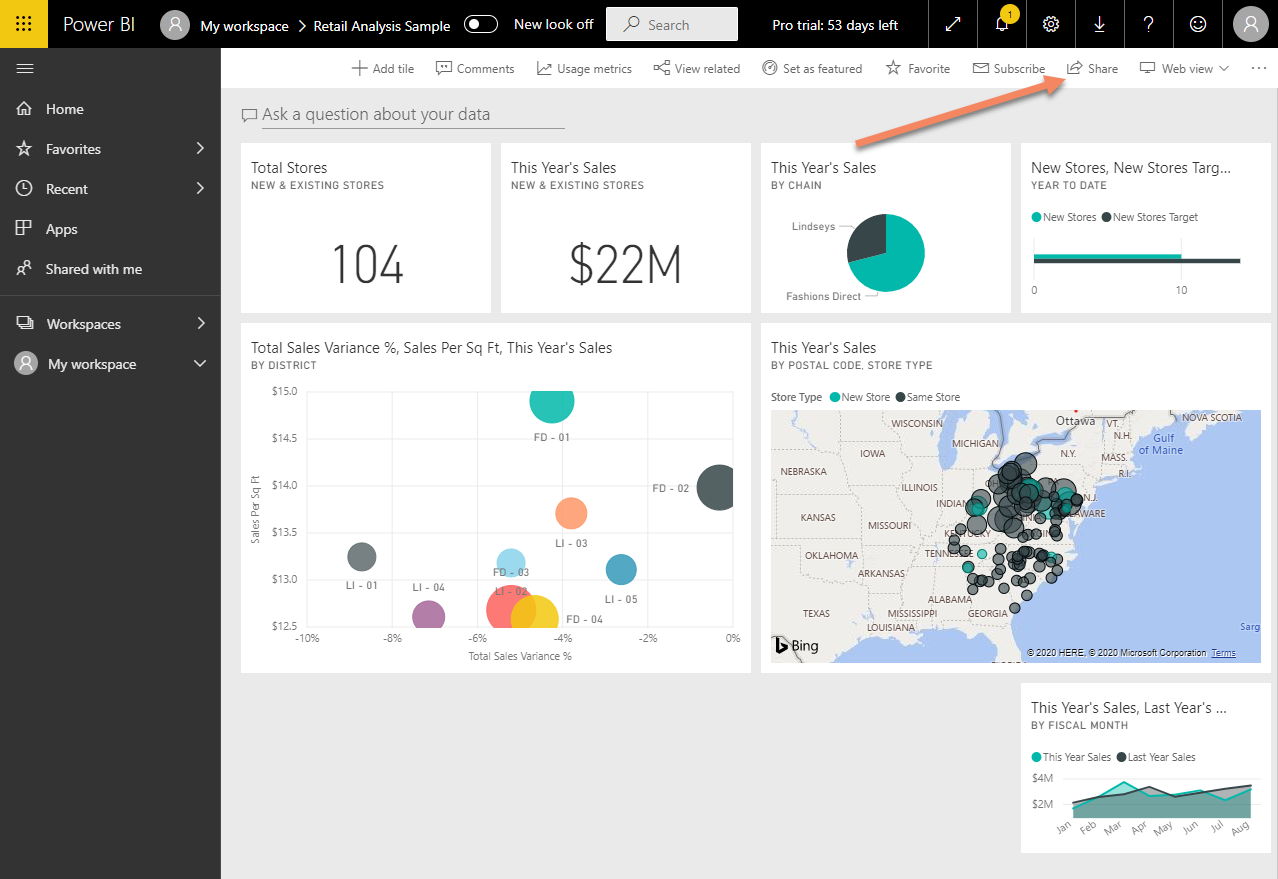Expand the Favorites section
The image size is (1278, 879).
[200, 148]
